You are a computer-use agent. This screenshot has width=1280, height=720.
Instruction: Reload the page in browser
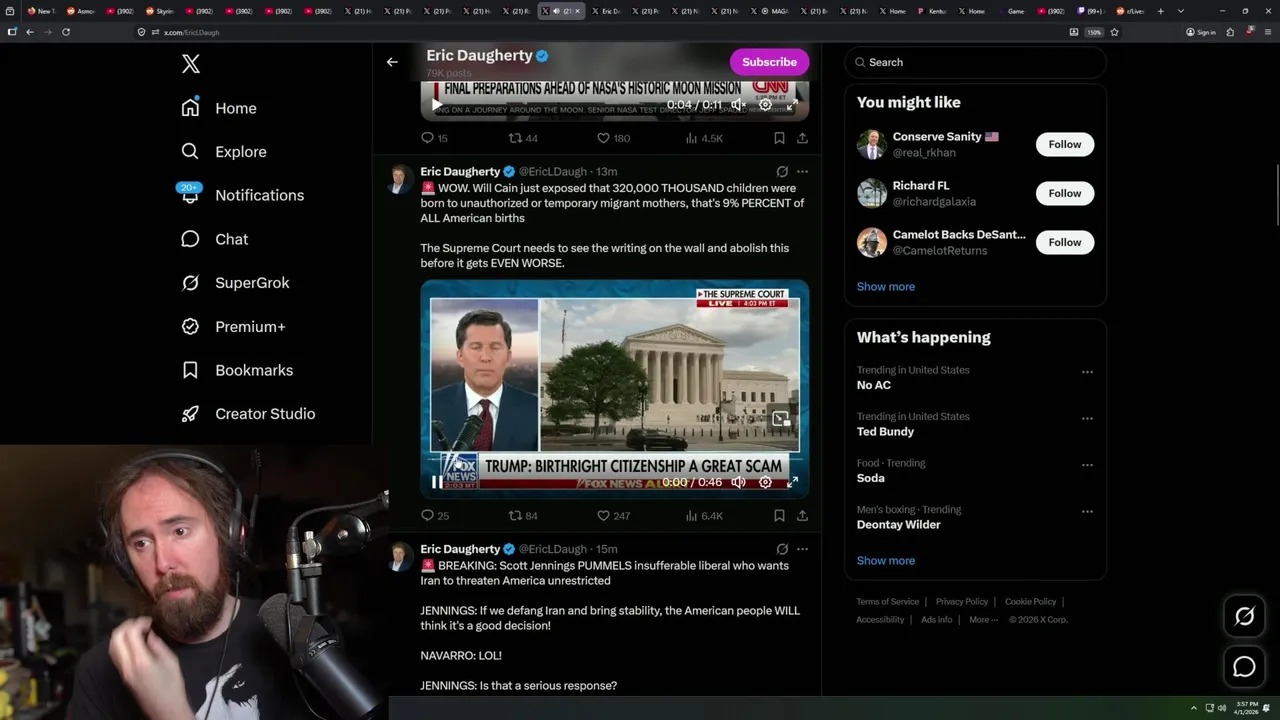(x=66, y=32)
